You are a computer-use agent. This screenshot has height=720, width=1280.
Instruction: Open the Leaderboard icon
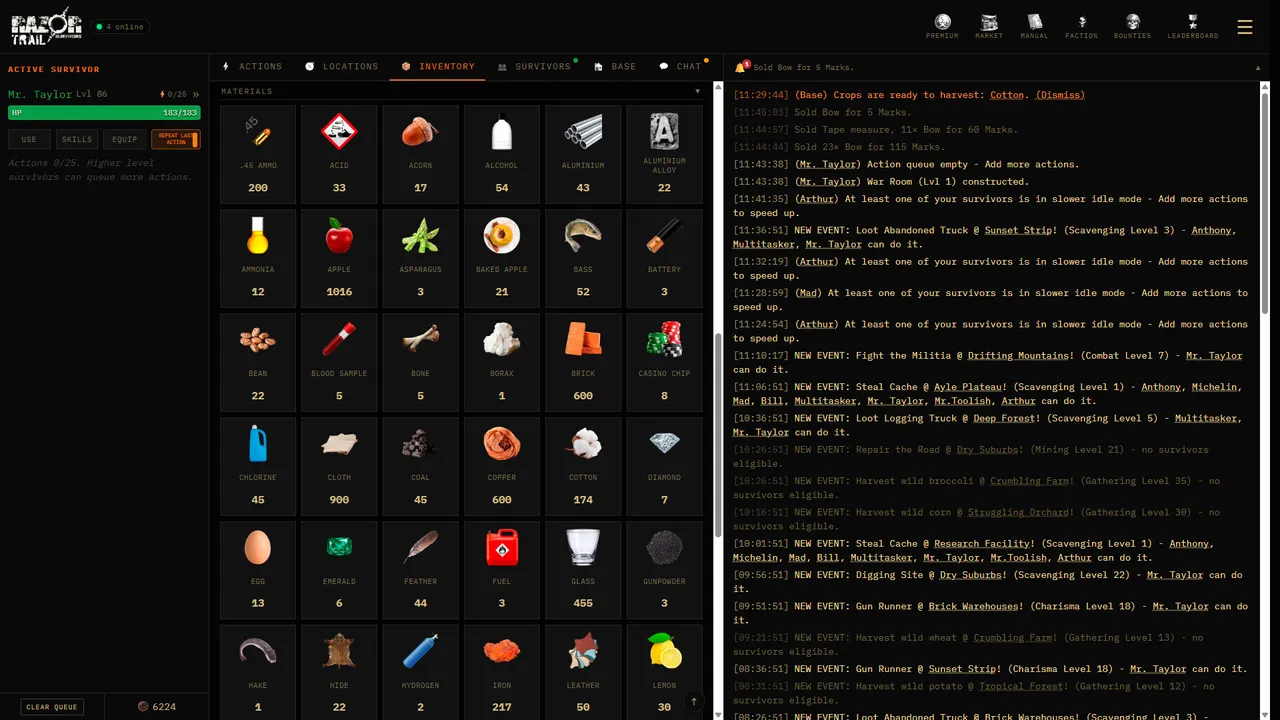click(x=1192, y=26)
